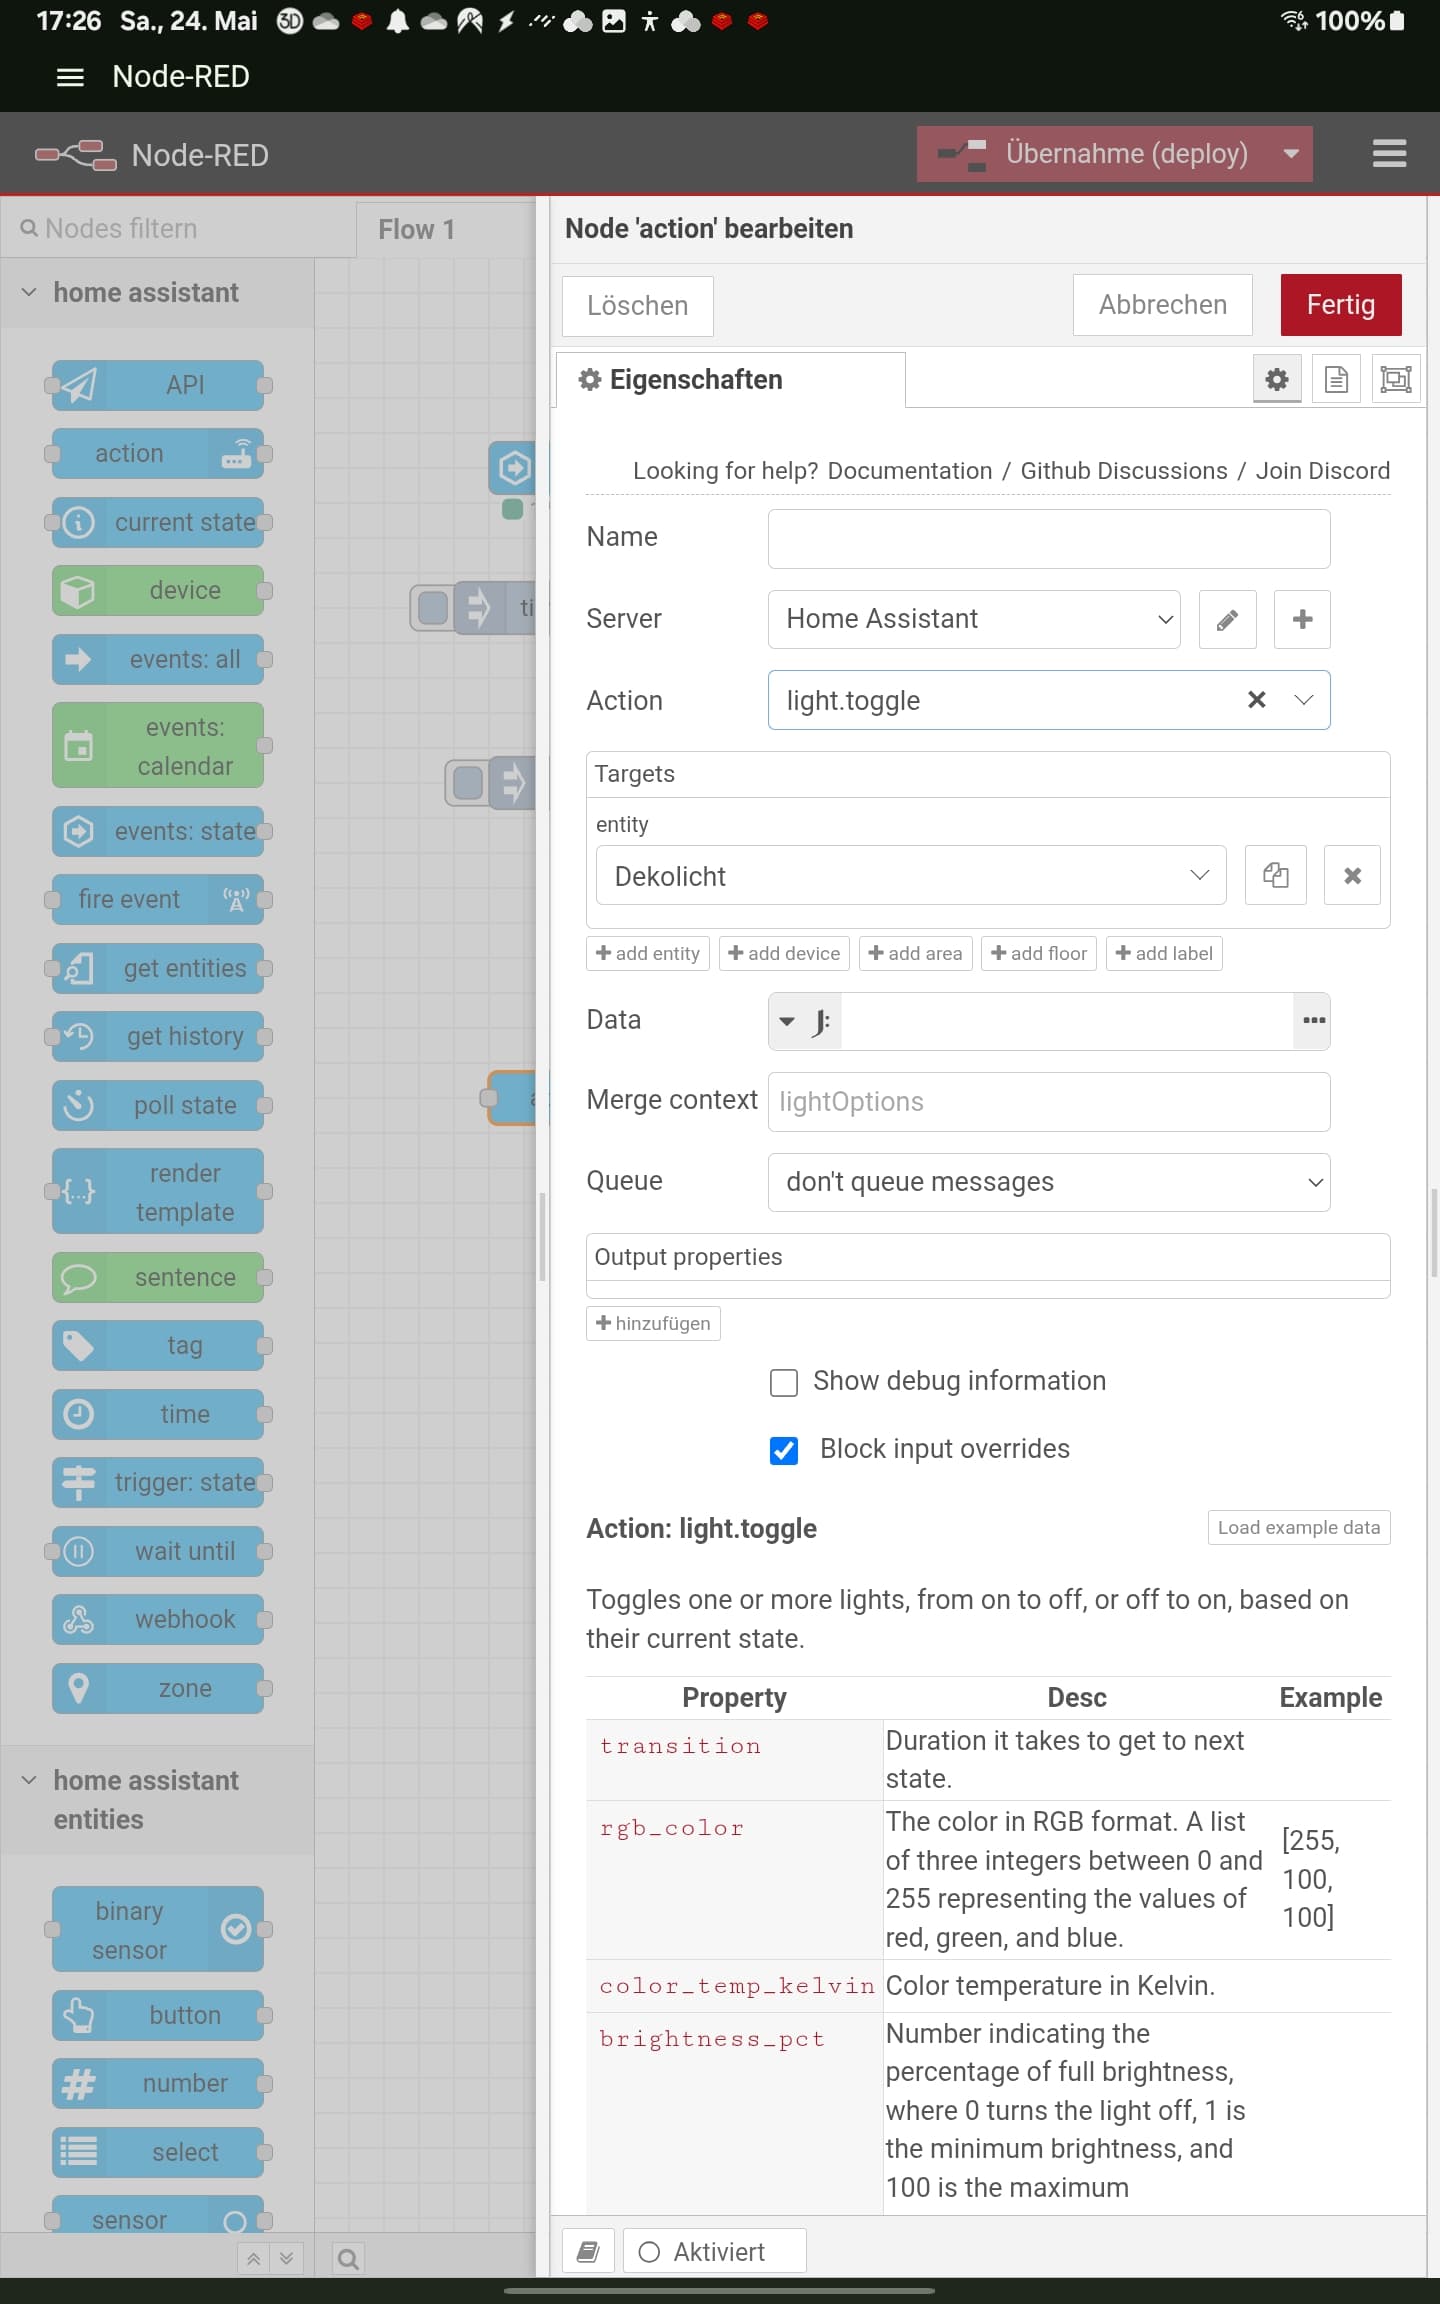Expand the Data editor with ellipsis button
Screen dimensions: 1440x2304
pos(1312,1021)
